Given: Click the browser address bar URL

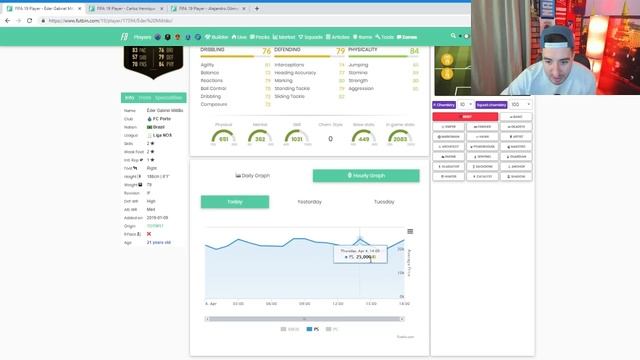Looking at the screenshot, I should (x=110, y=20).
